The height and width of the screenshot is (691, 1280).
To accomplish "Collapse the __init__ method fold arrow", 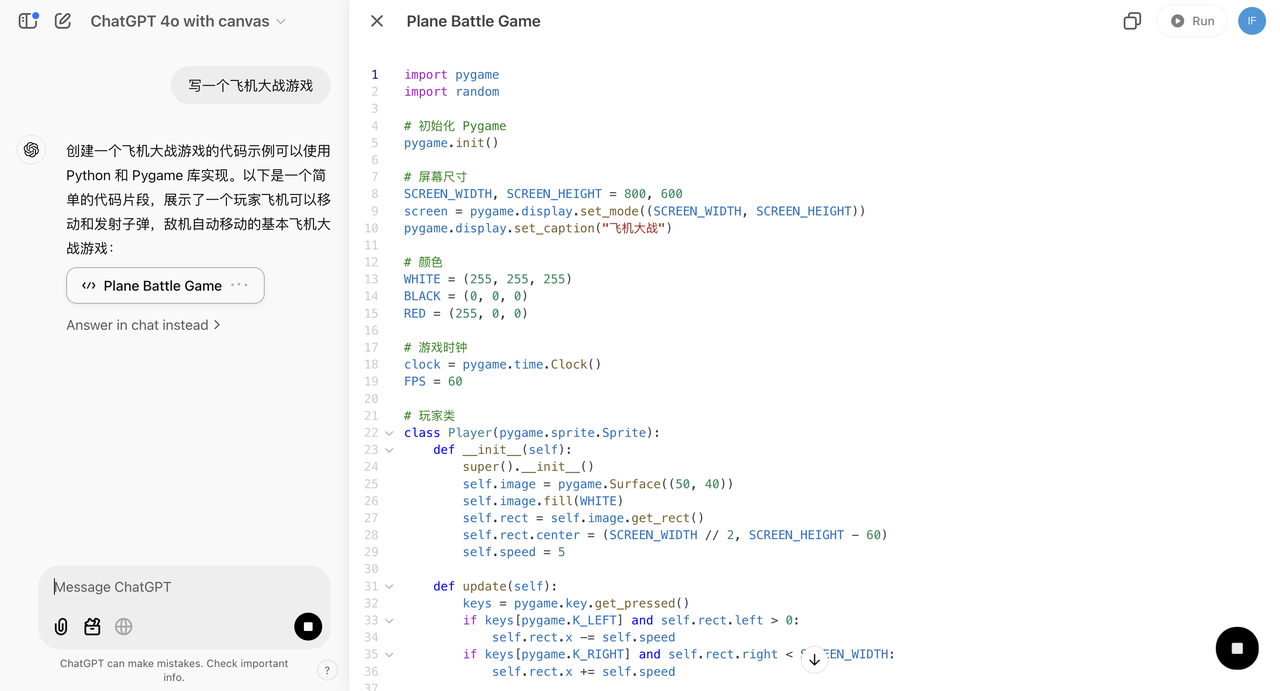I will point(390,451).
